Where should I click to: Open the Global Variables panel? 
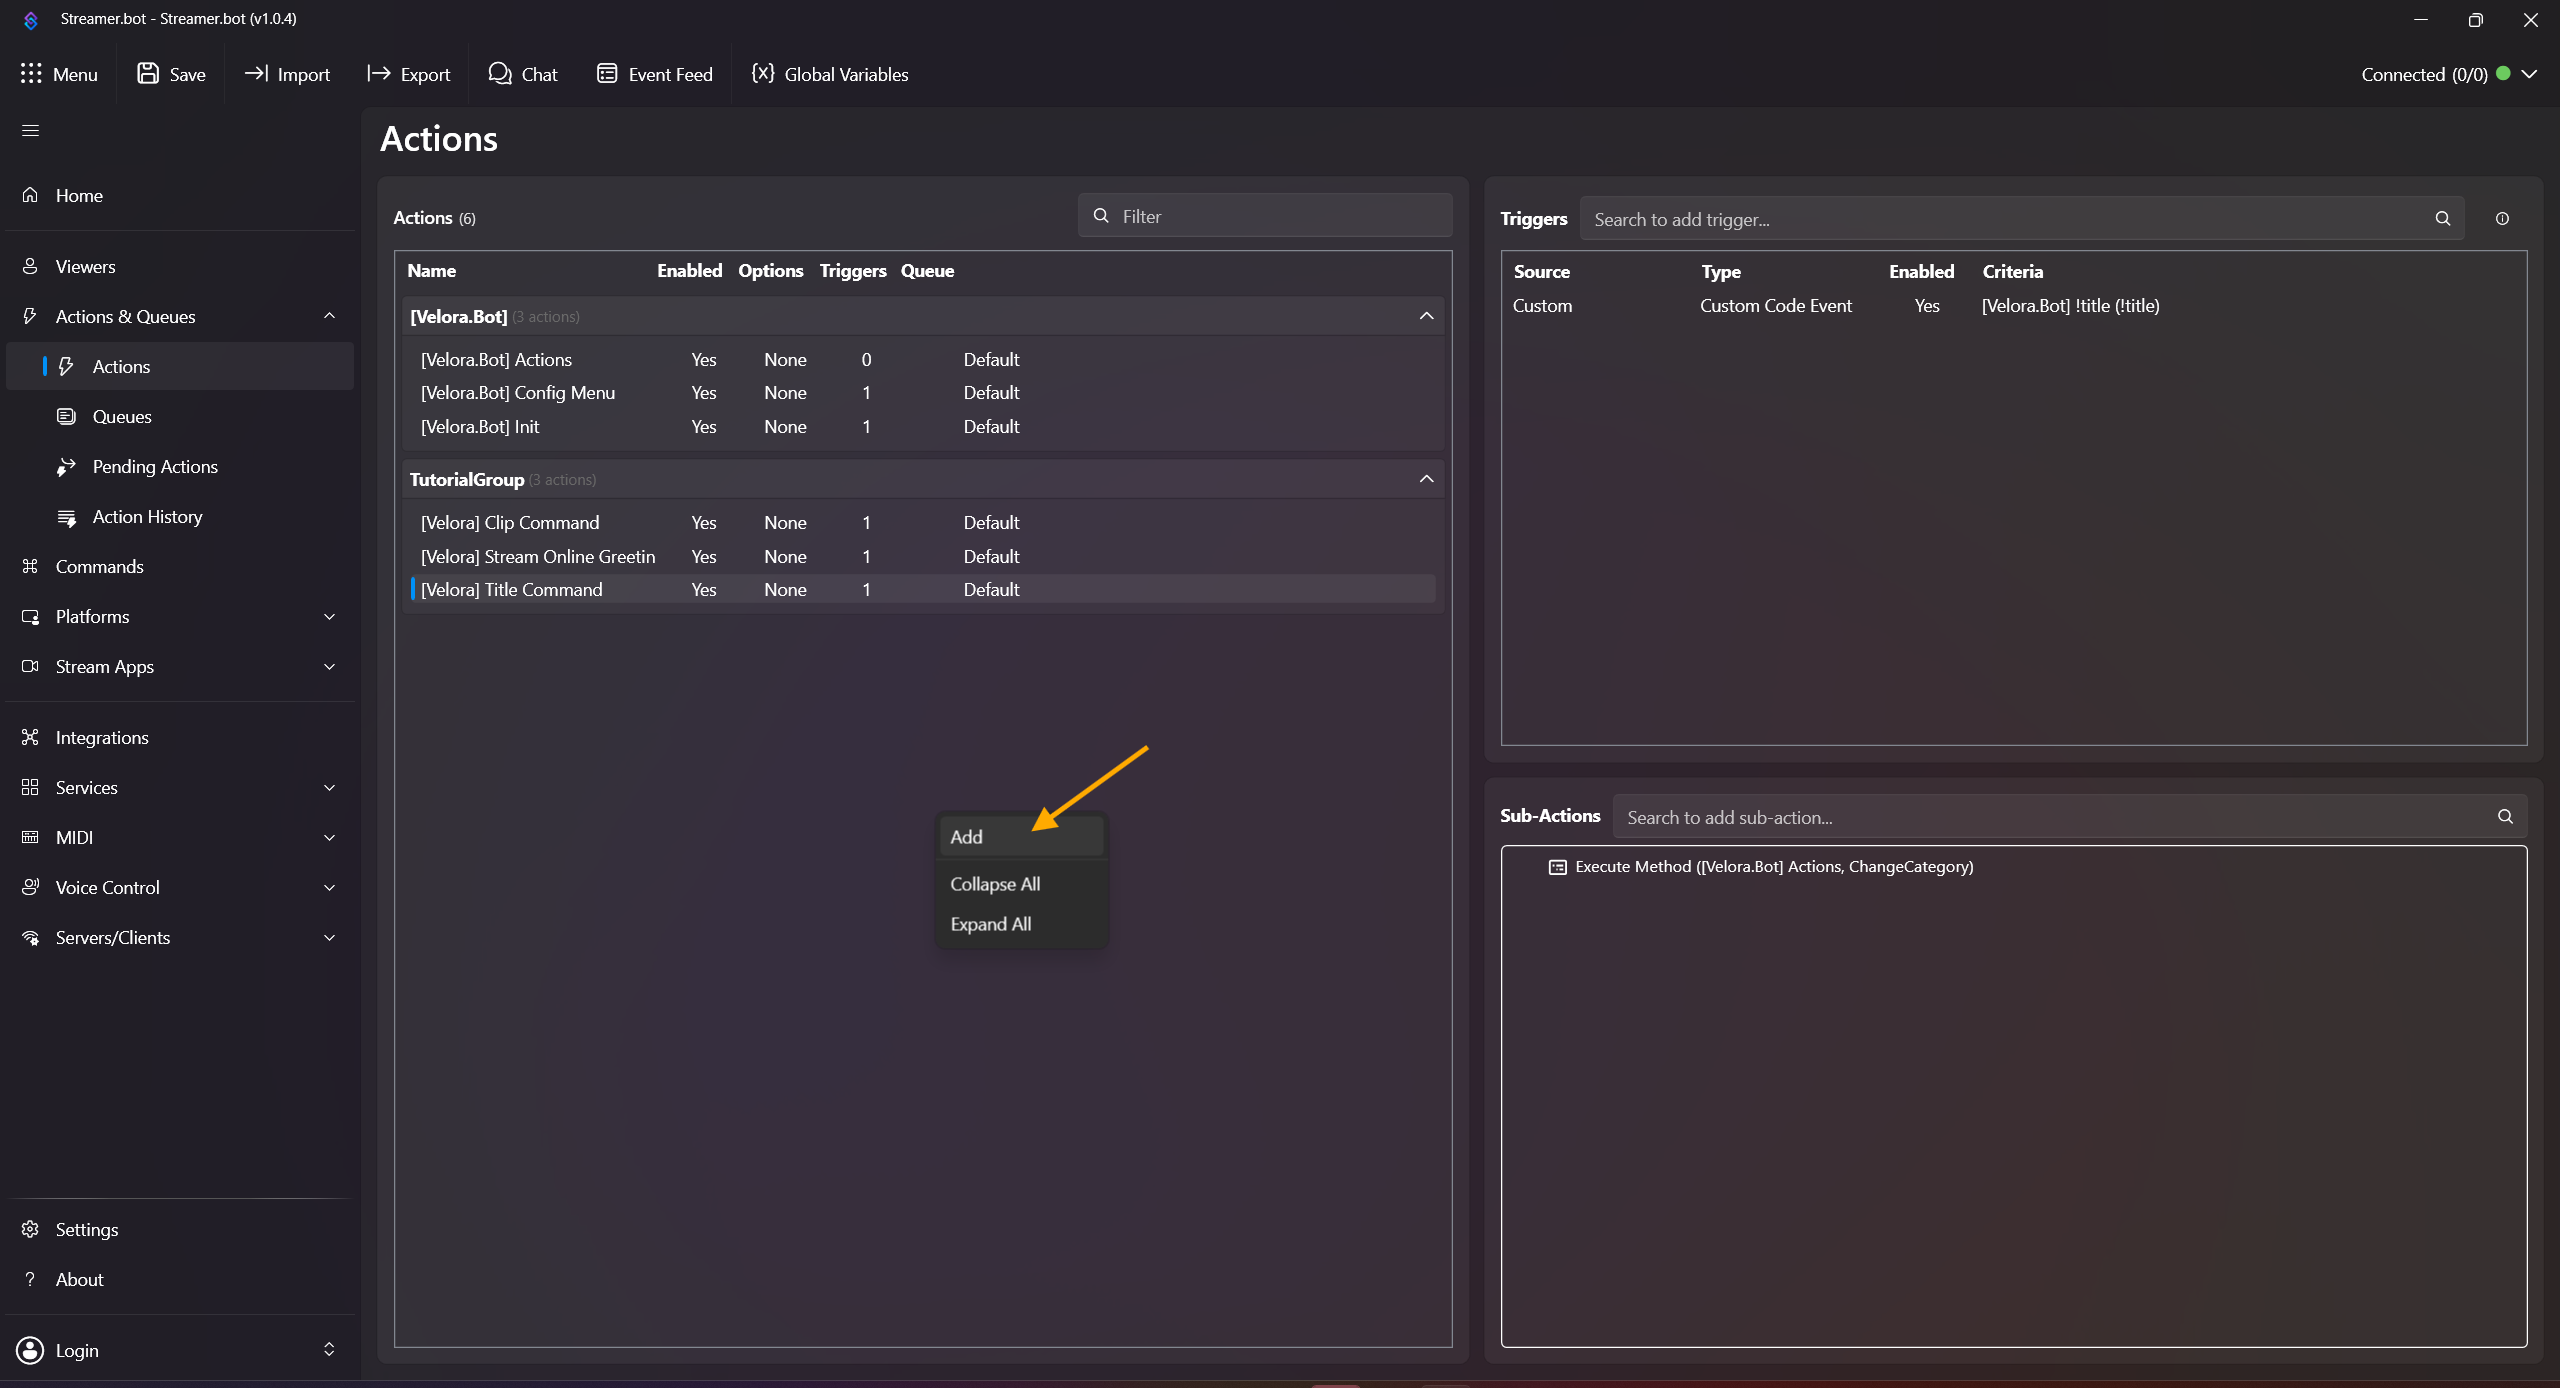[x=829, y=74]
